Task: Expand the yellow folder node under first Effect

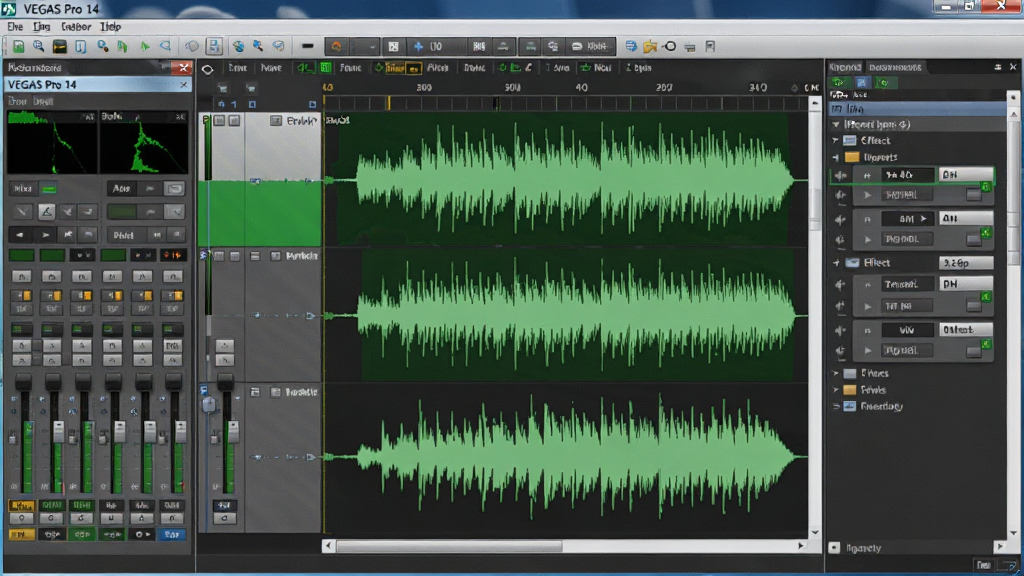Action: [836, 157]
